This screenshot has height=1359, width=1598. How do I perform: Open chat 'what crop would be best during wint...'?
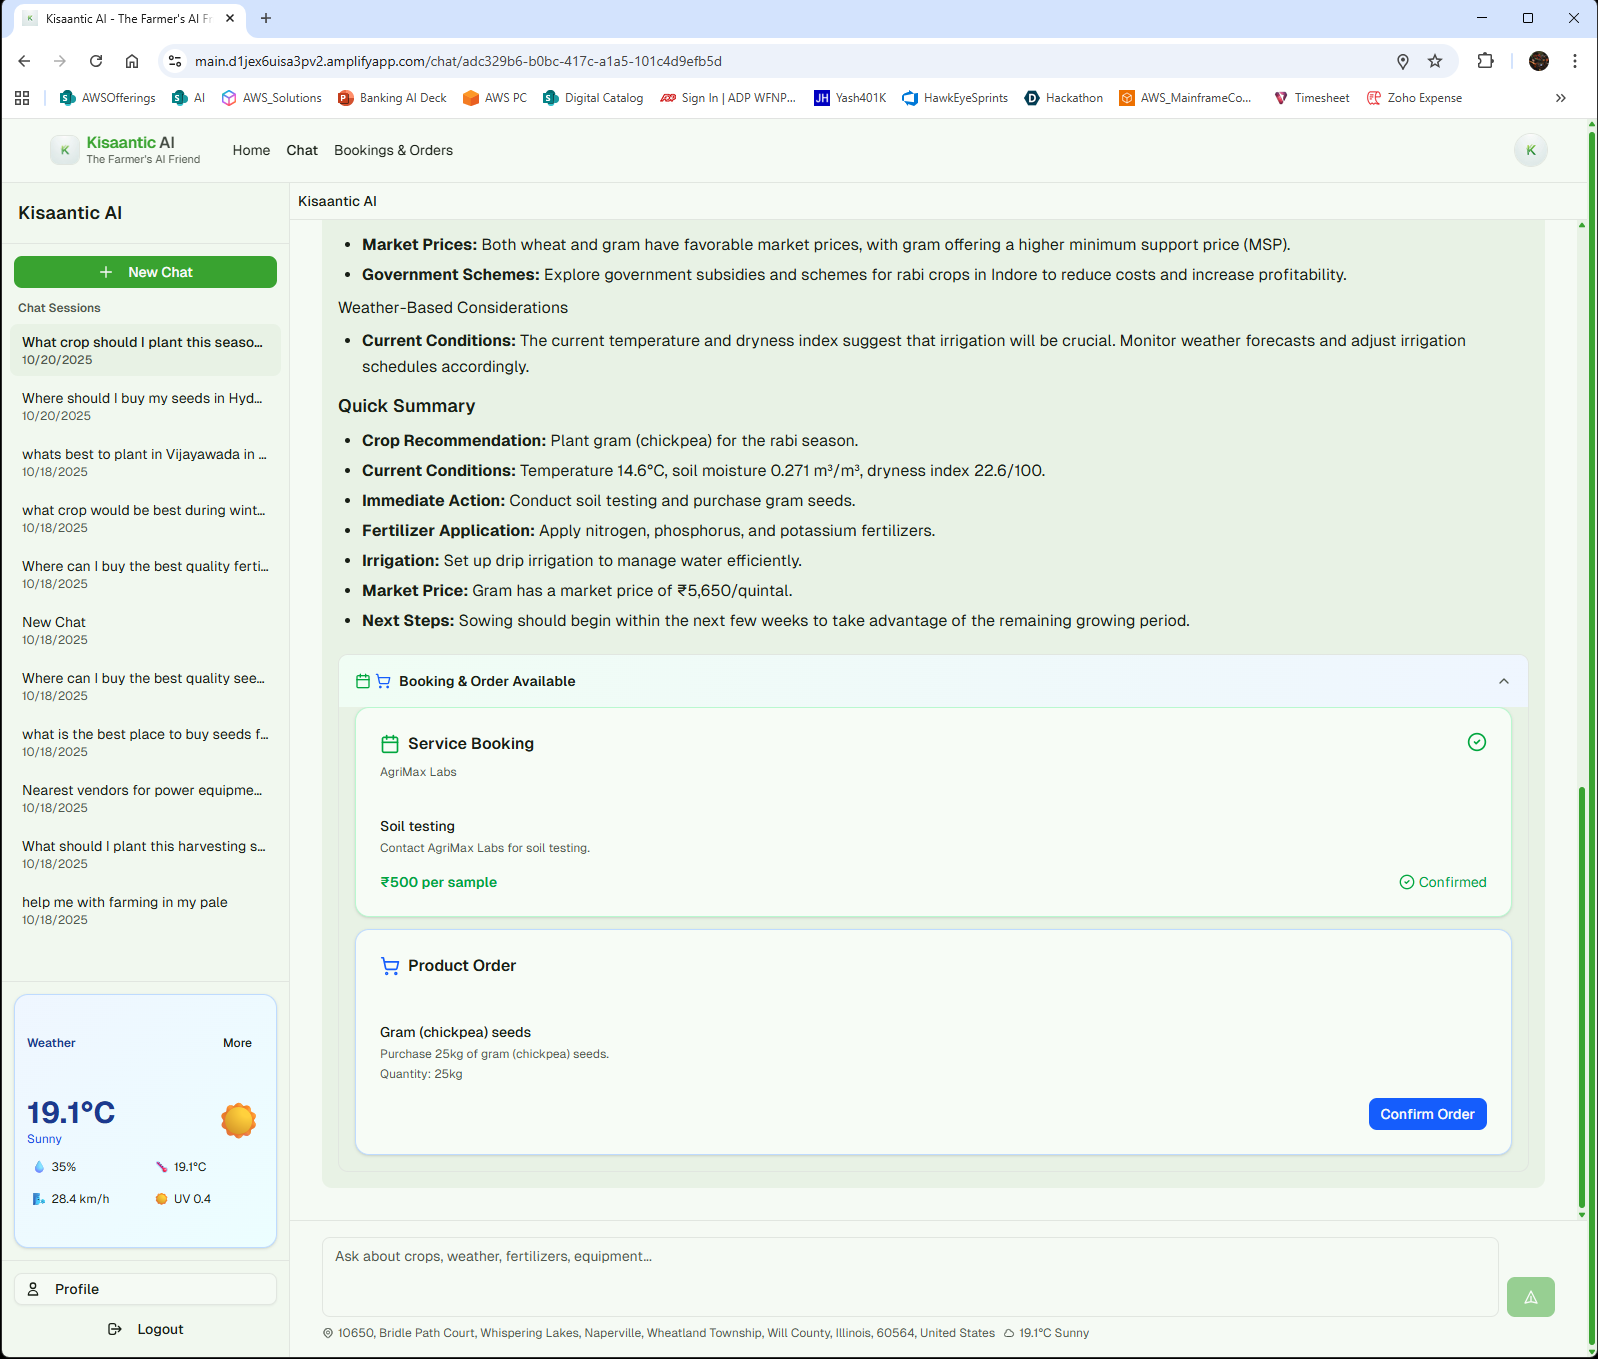(x=145, y=518)
